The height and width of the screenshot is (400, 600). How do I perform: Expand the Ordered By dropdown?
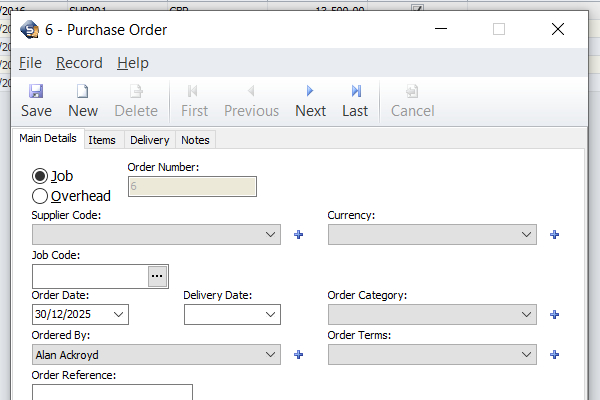271,355
